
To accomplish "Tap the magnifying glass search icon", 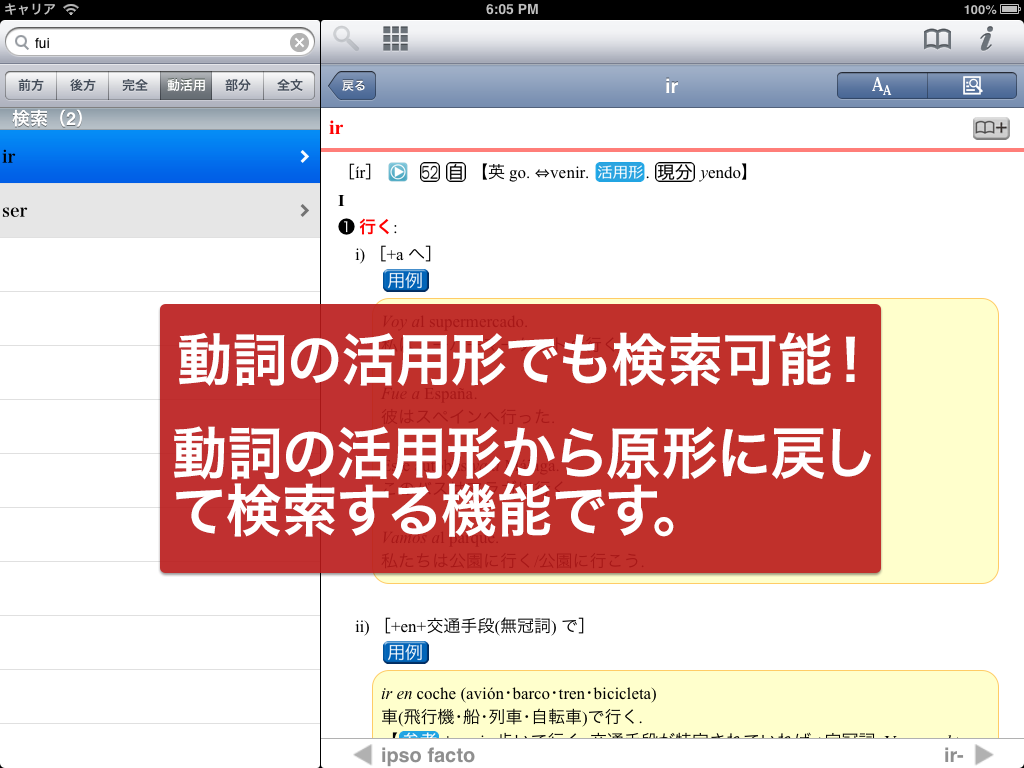I will [x=346, y=39].
